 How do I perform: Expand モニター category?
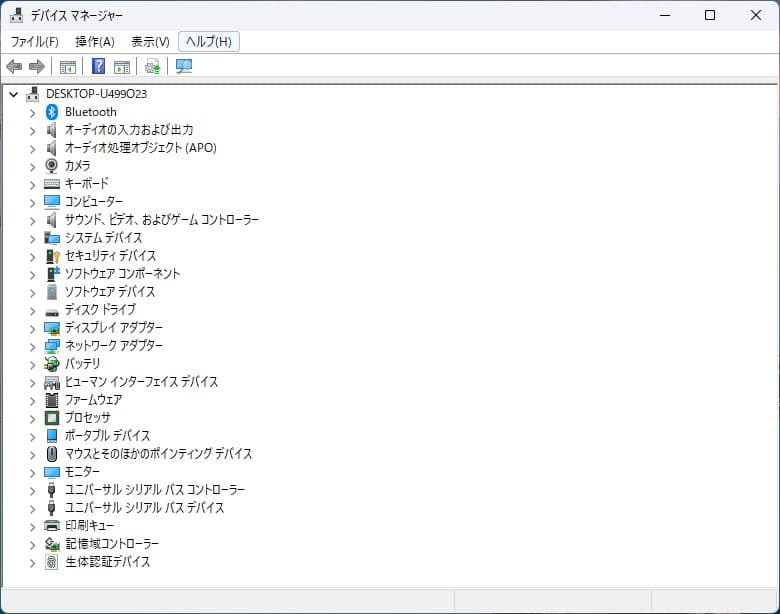tap(32, 473)
